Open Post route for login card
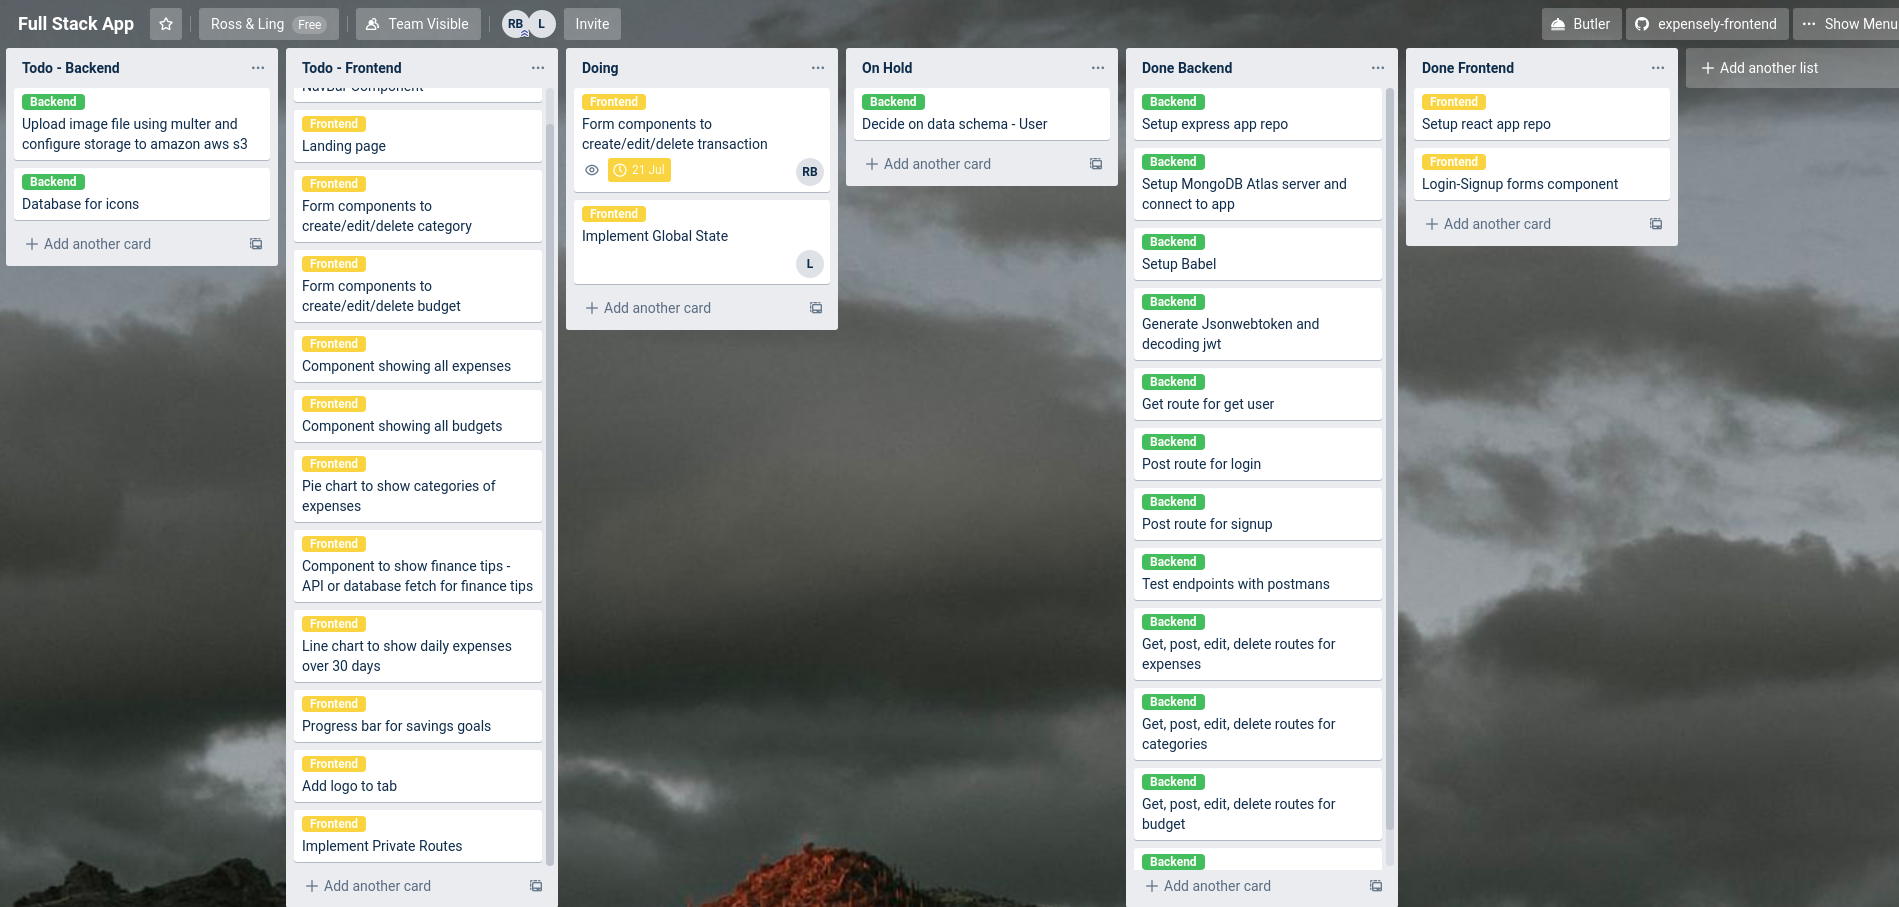 click(x=1258, y=454)
